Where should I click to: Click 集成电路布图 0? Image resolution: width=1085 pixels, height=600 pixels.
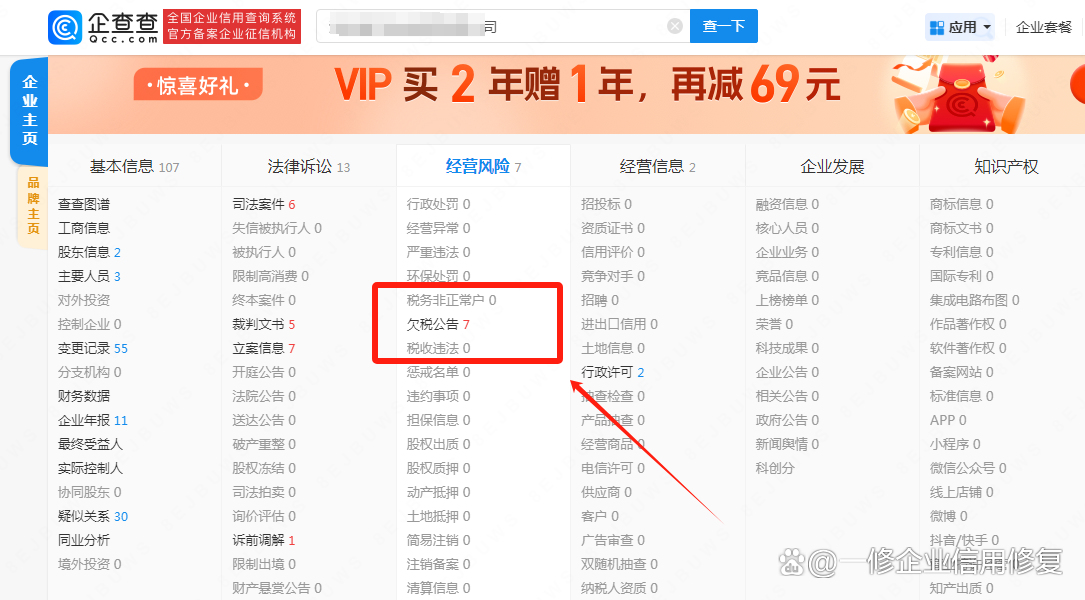pyautogui.click(x=974, y=300)
